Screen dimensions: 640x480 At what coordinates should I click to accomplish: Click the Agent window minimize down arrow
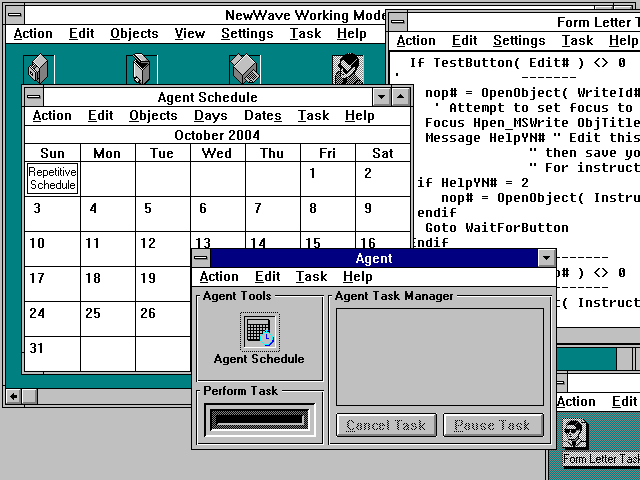coord(546,258)
